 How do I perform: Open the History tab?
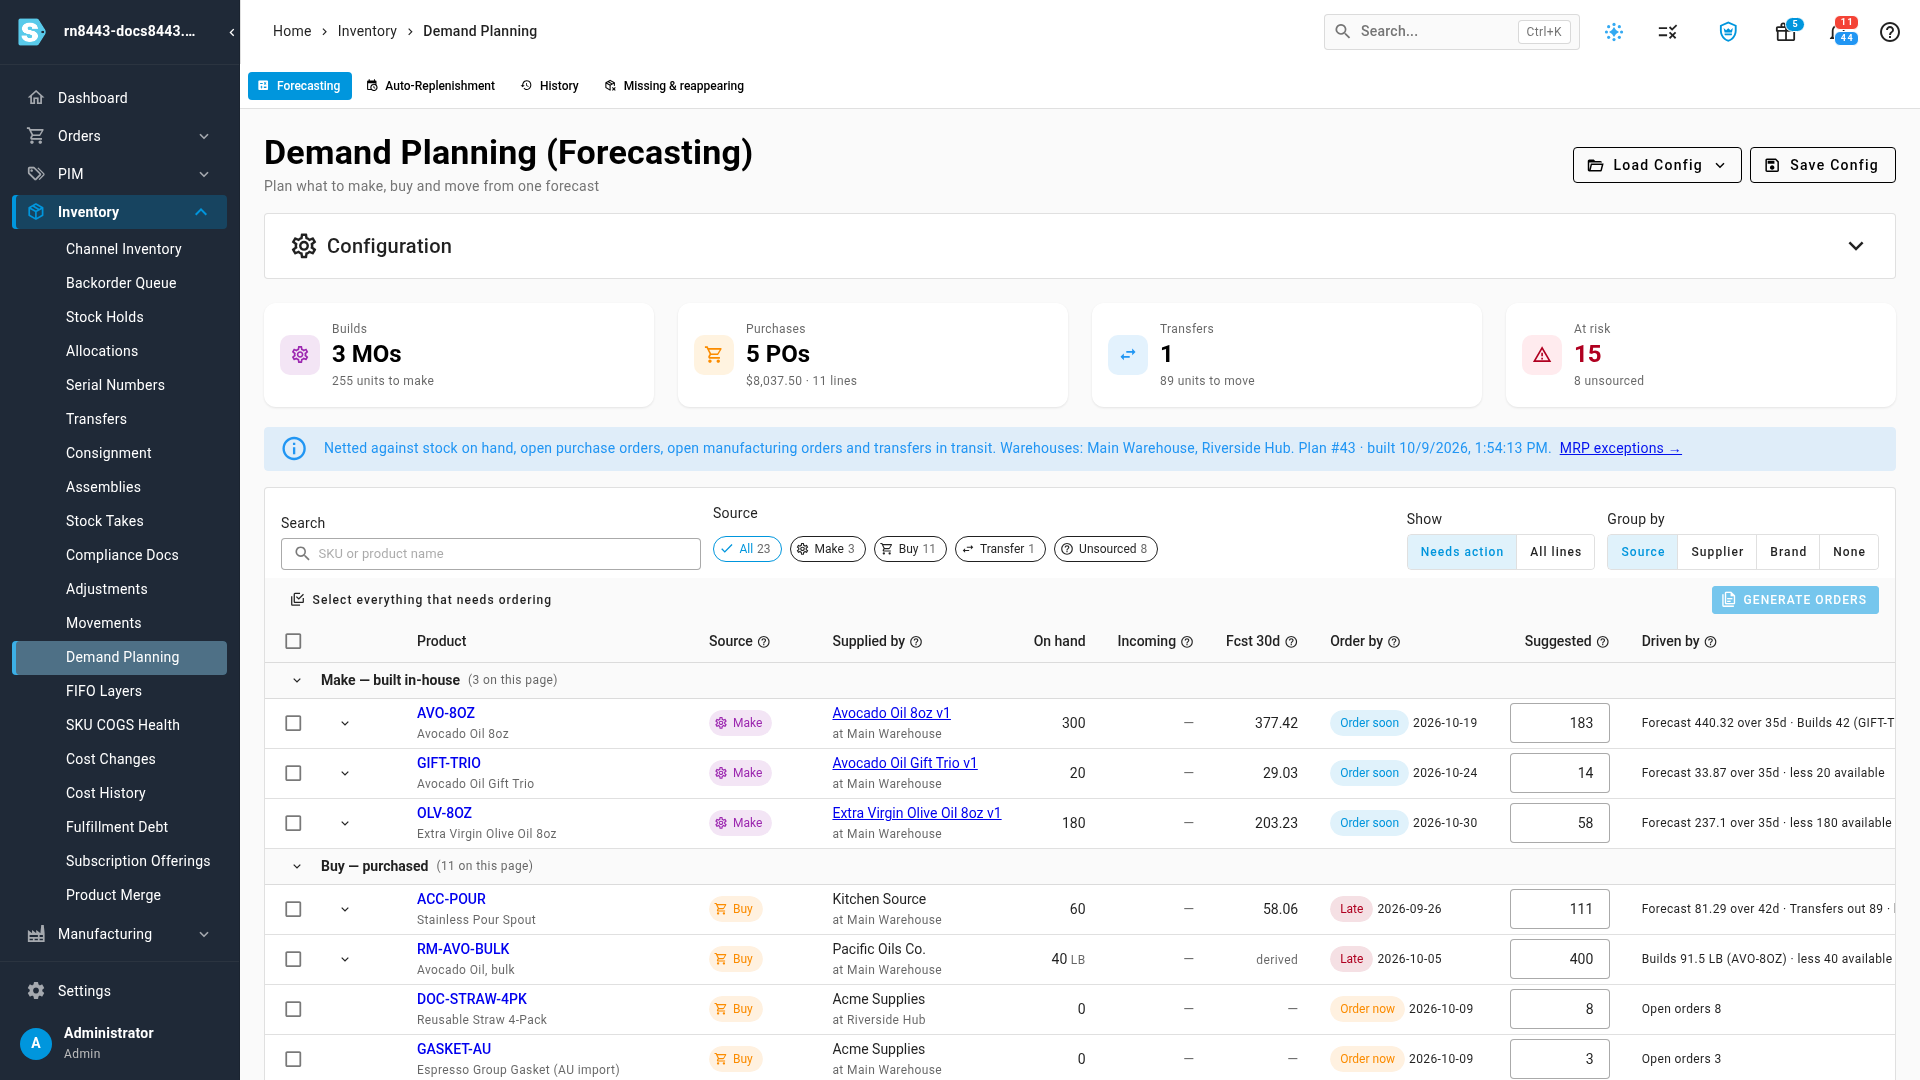pos(550,86)
